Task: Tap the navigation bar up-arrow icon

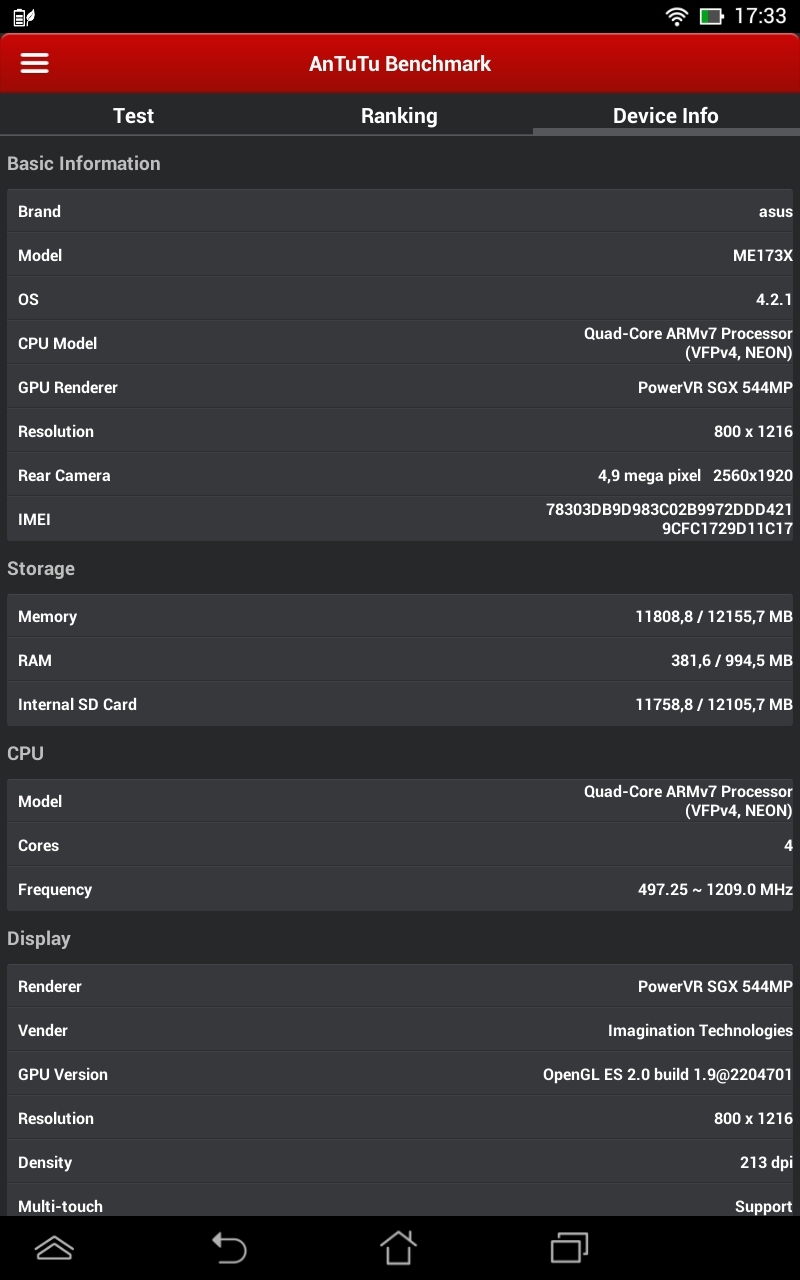Action: 54,1247
